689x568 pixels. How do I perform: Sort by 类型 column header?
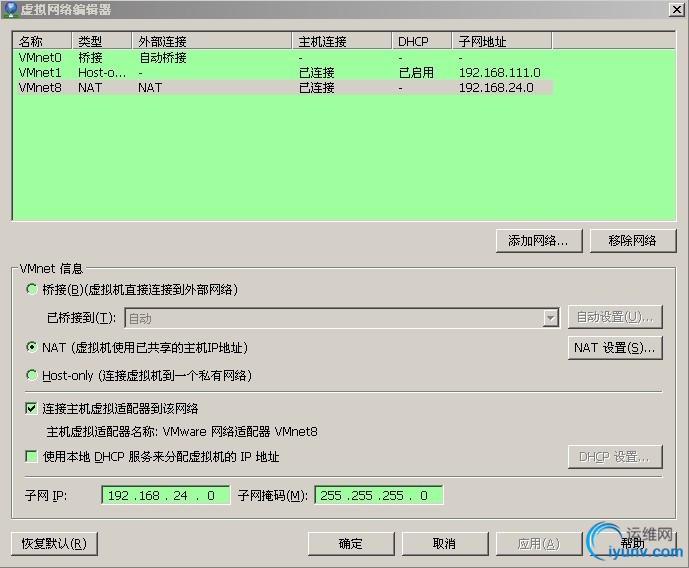[x=102, y=41]
